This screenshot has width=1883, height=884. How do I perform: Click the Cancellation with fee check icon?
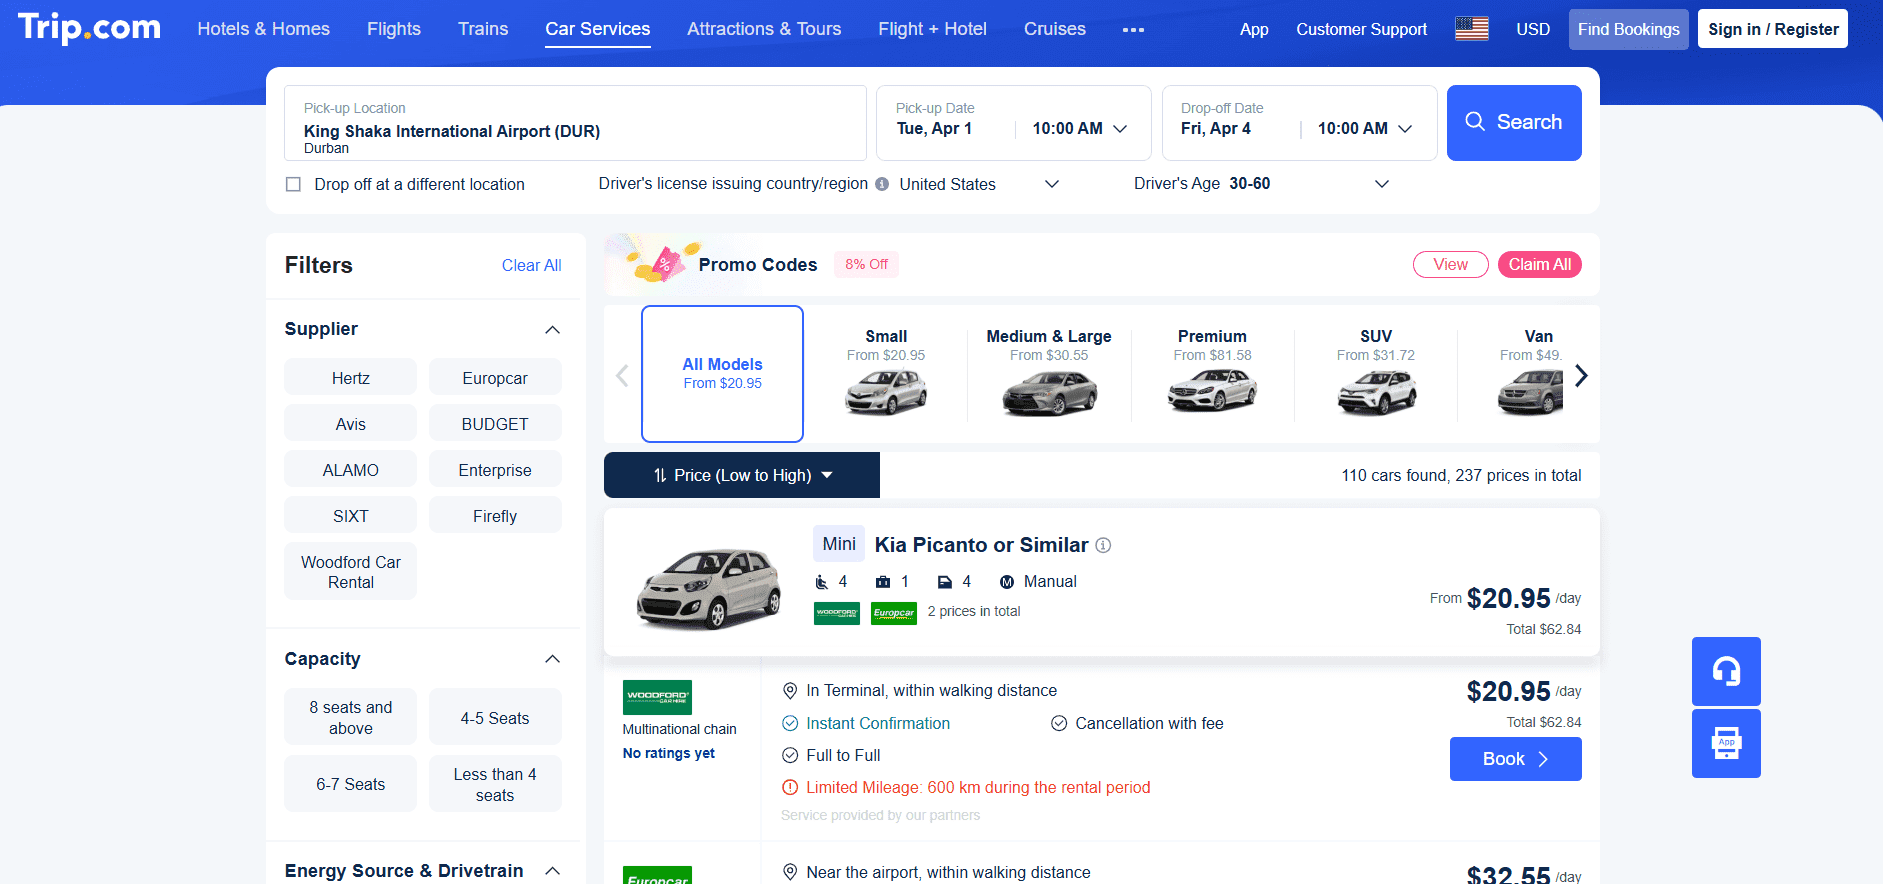(1059, 723)
